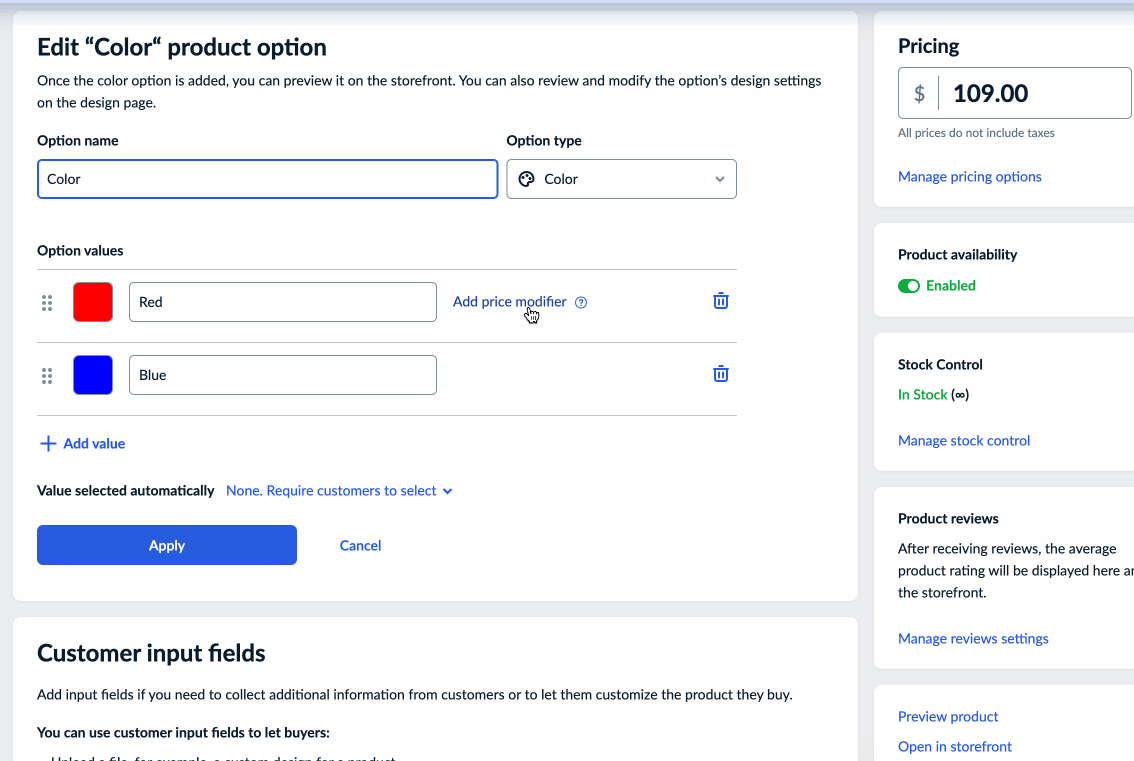The image size is (1134, 761).
Task: Grab the drag handle for Blue
Action: click(47, 376)
